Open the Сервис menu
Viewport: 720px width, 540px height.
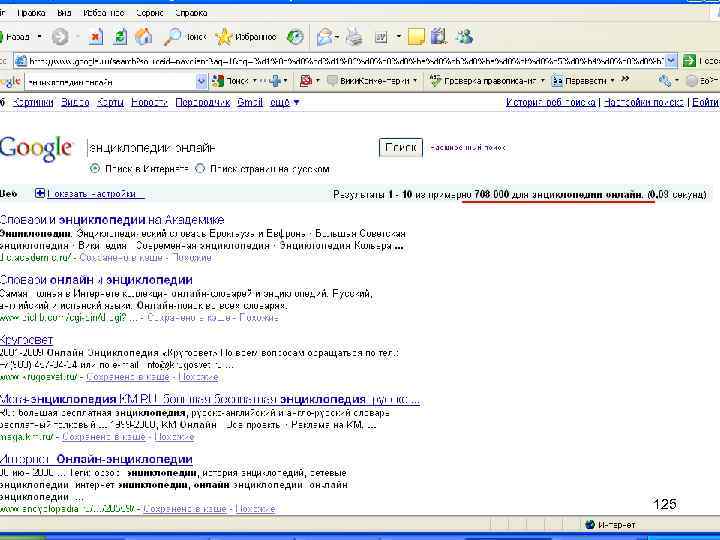pyautogui.click(x=150, y=13)
